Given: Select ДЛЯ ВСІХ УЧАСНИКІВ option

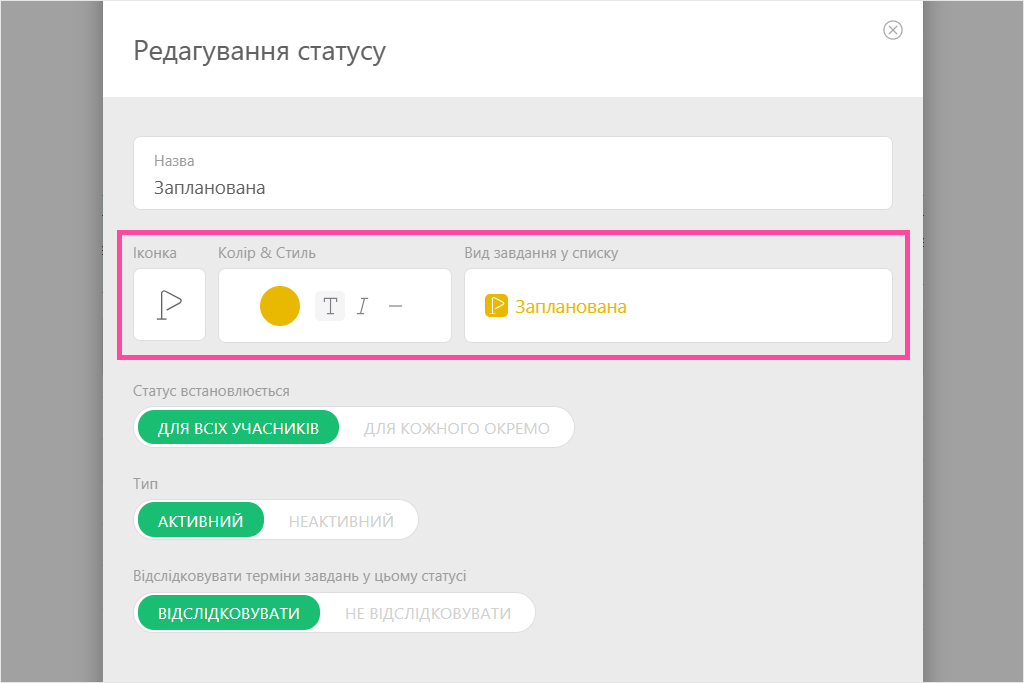Looking at the screenshot, I should pos(238,428).
